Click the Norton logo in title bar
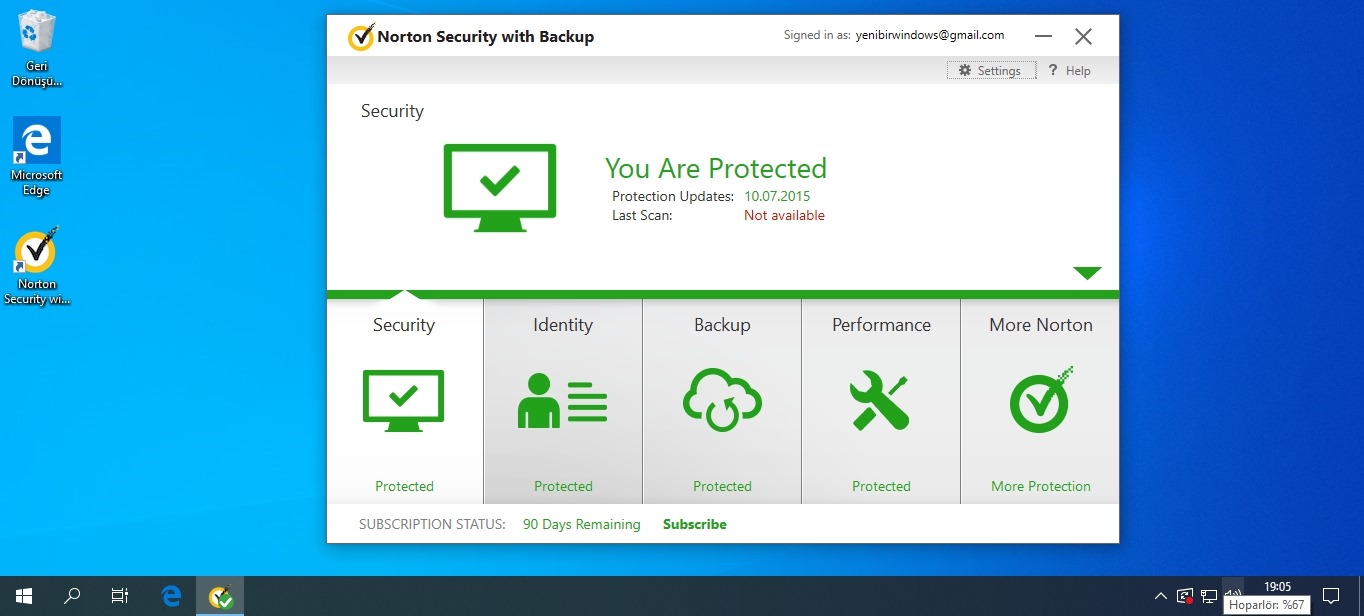This screenshot has width=1364, height=616. pyautogui.click(x=361, y=37)
